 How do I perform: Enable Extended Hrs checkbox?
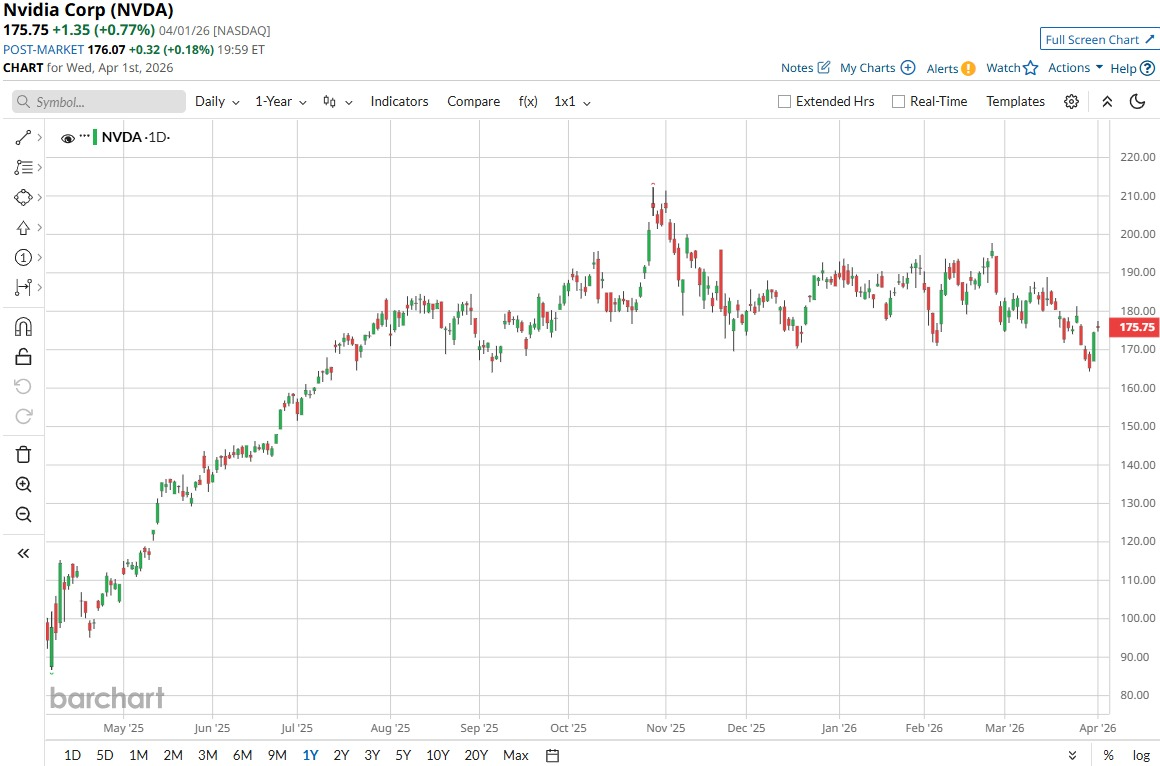[x=784, y=101]
